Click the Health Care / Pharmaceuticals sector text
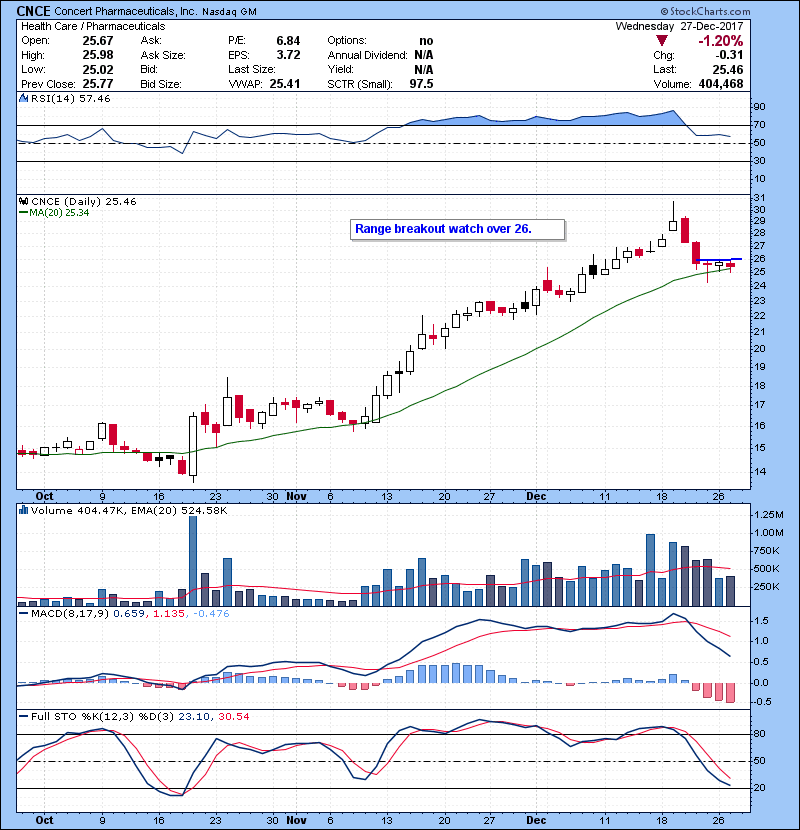800x830 pixels. (x=93, y=26)
